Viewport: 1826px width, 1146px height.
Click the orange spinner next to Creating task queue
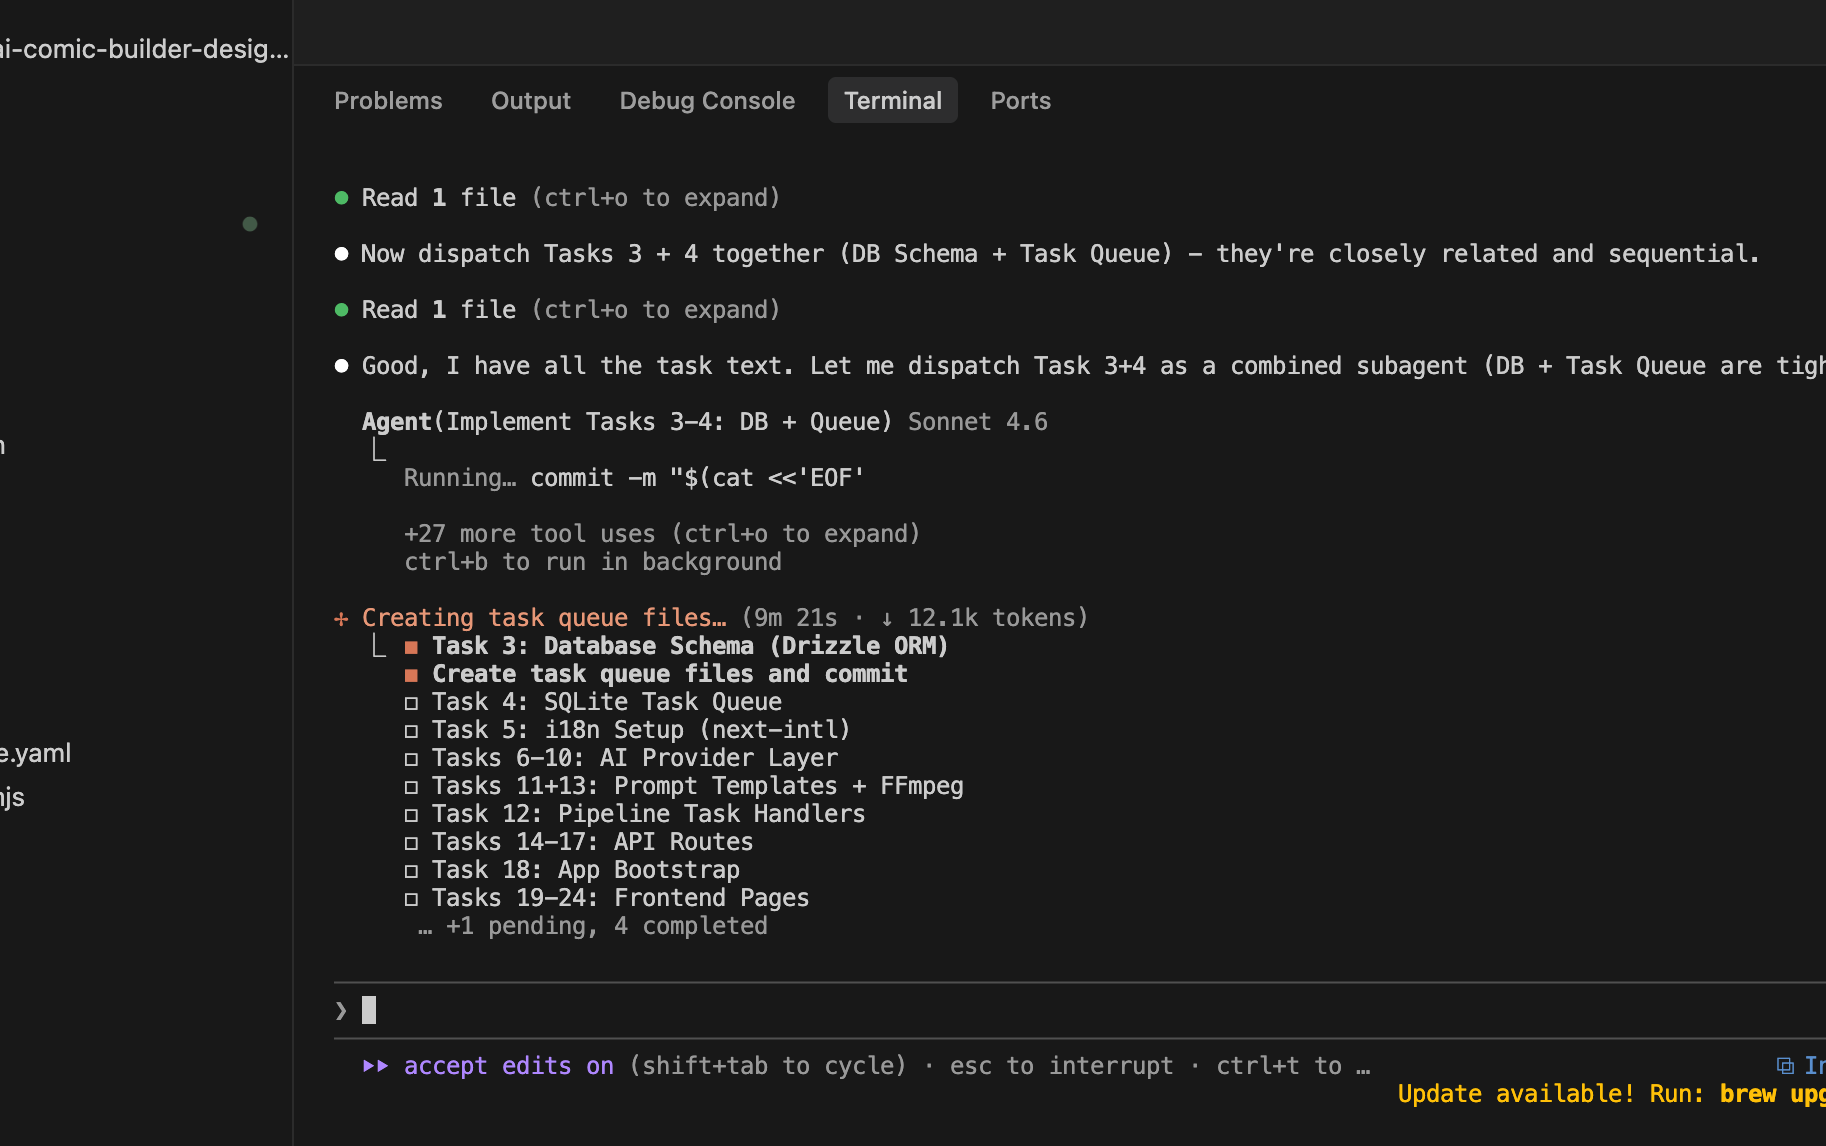[342, 619]
